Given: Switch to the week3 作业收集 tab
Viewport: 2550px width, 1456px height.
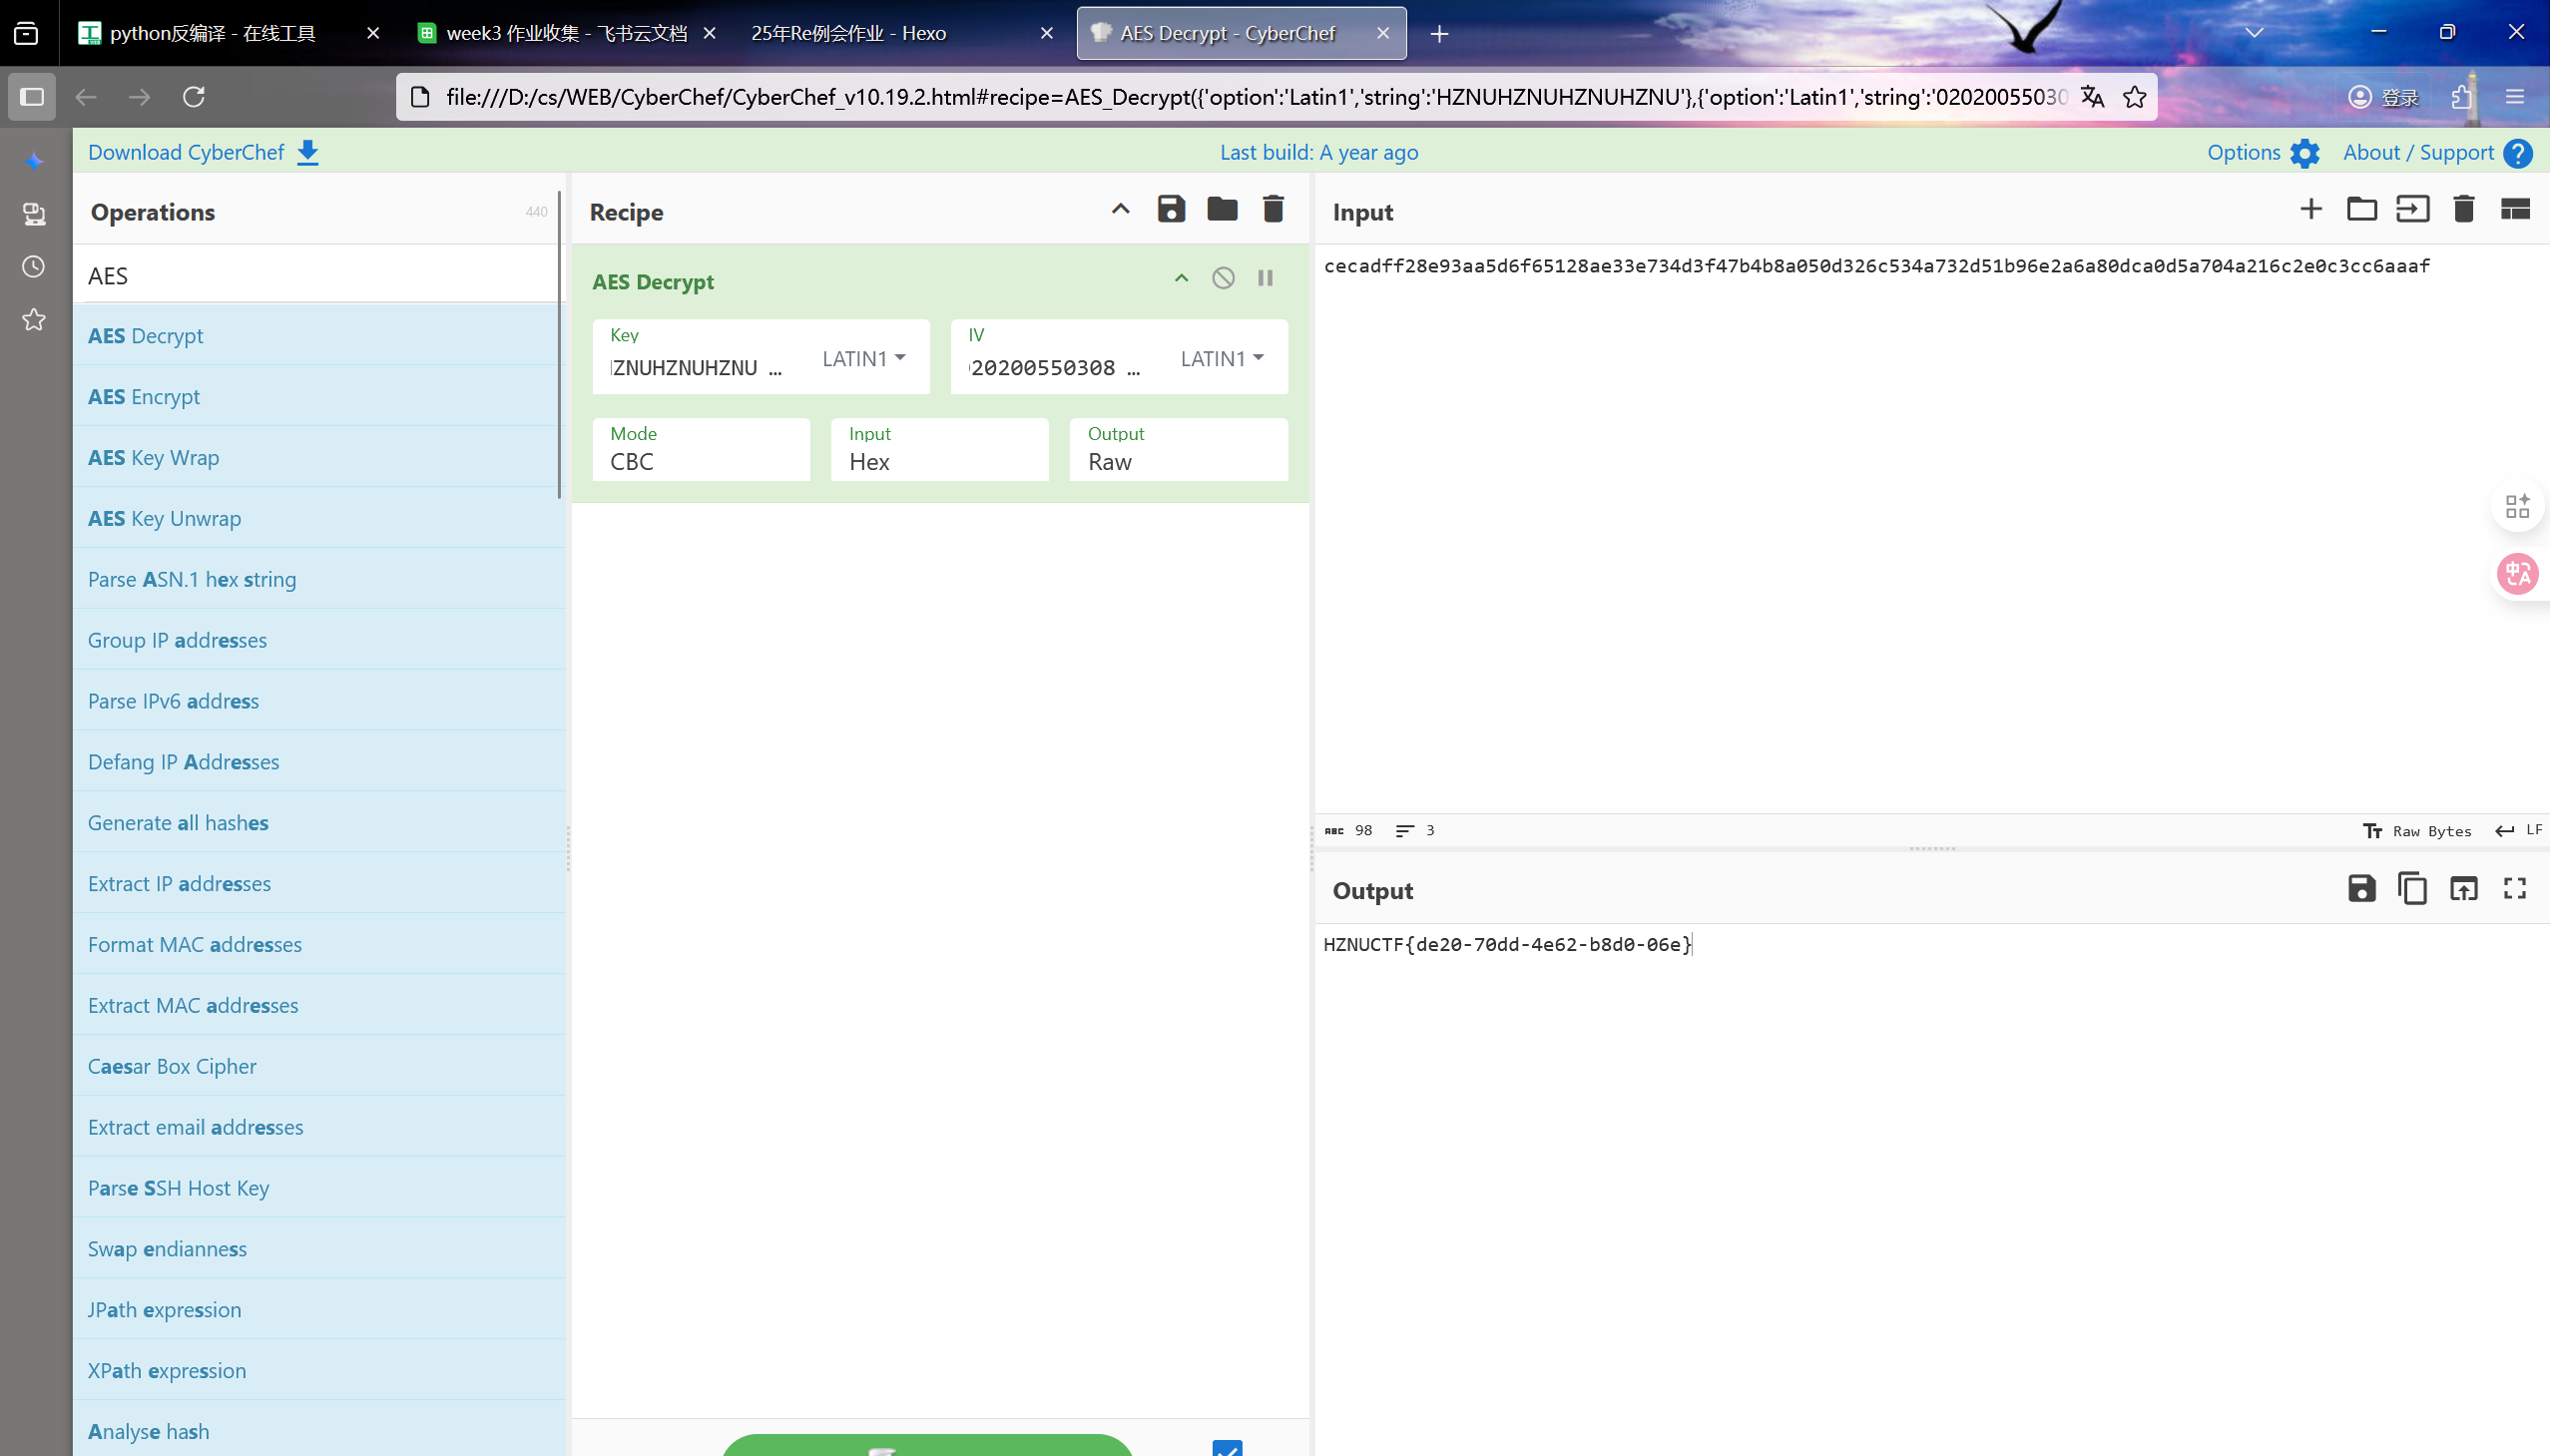Looking at the screenshot, I should coord(566,33).
